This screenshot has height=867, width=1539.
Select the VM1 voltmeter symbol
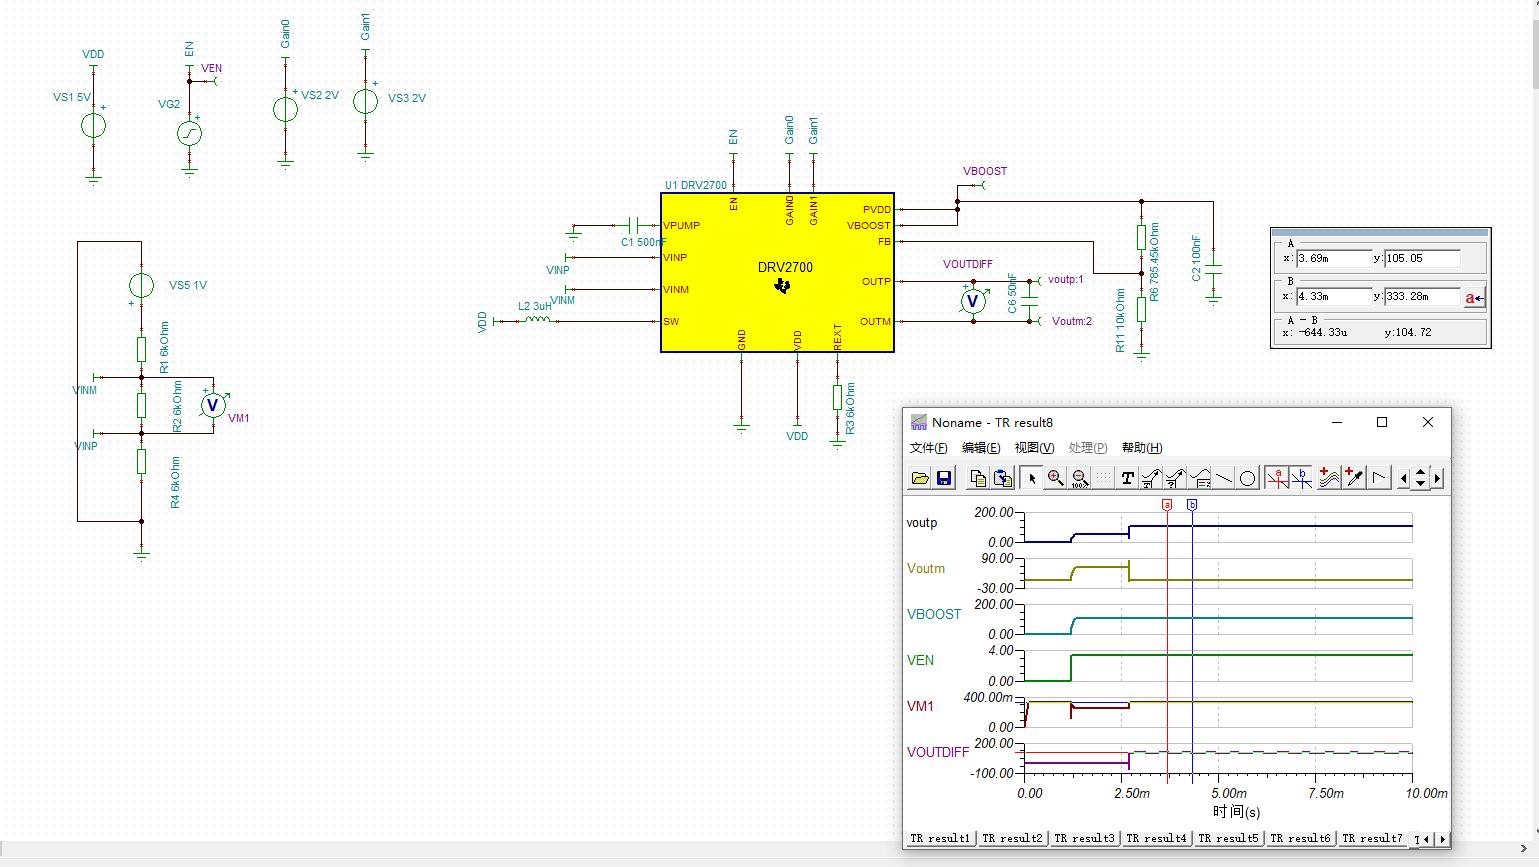coord(213,405)
